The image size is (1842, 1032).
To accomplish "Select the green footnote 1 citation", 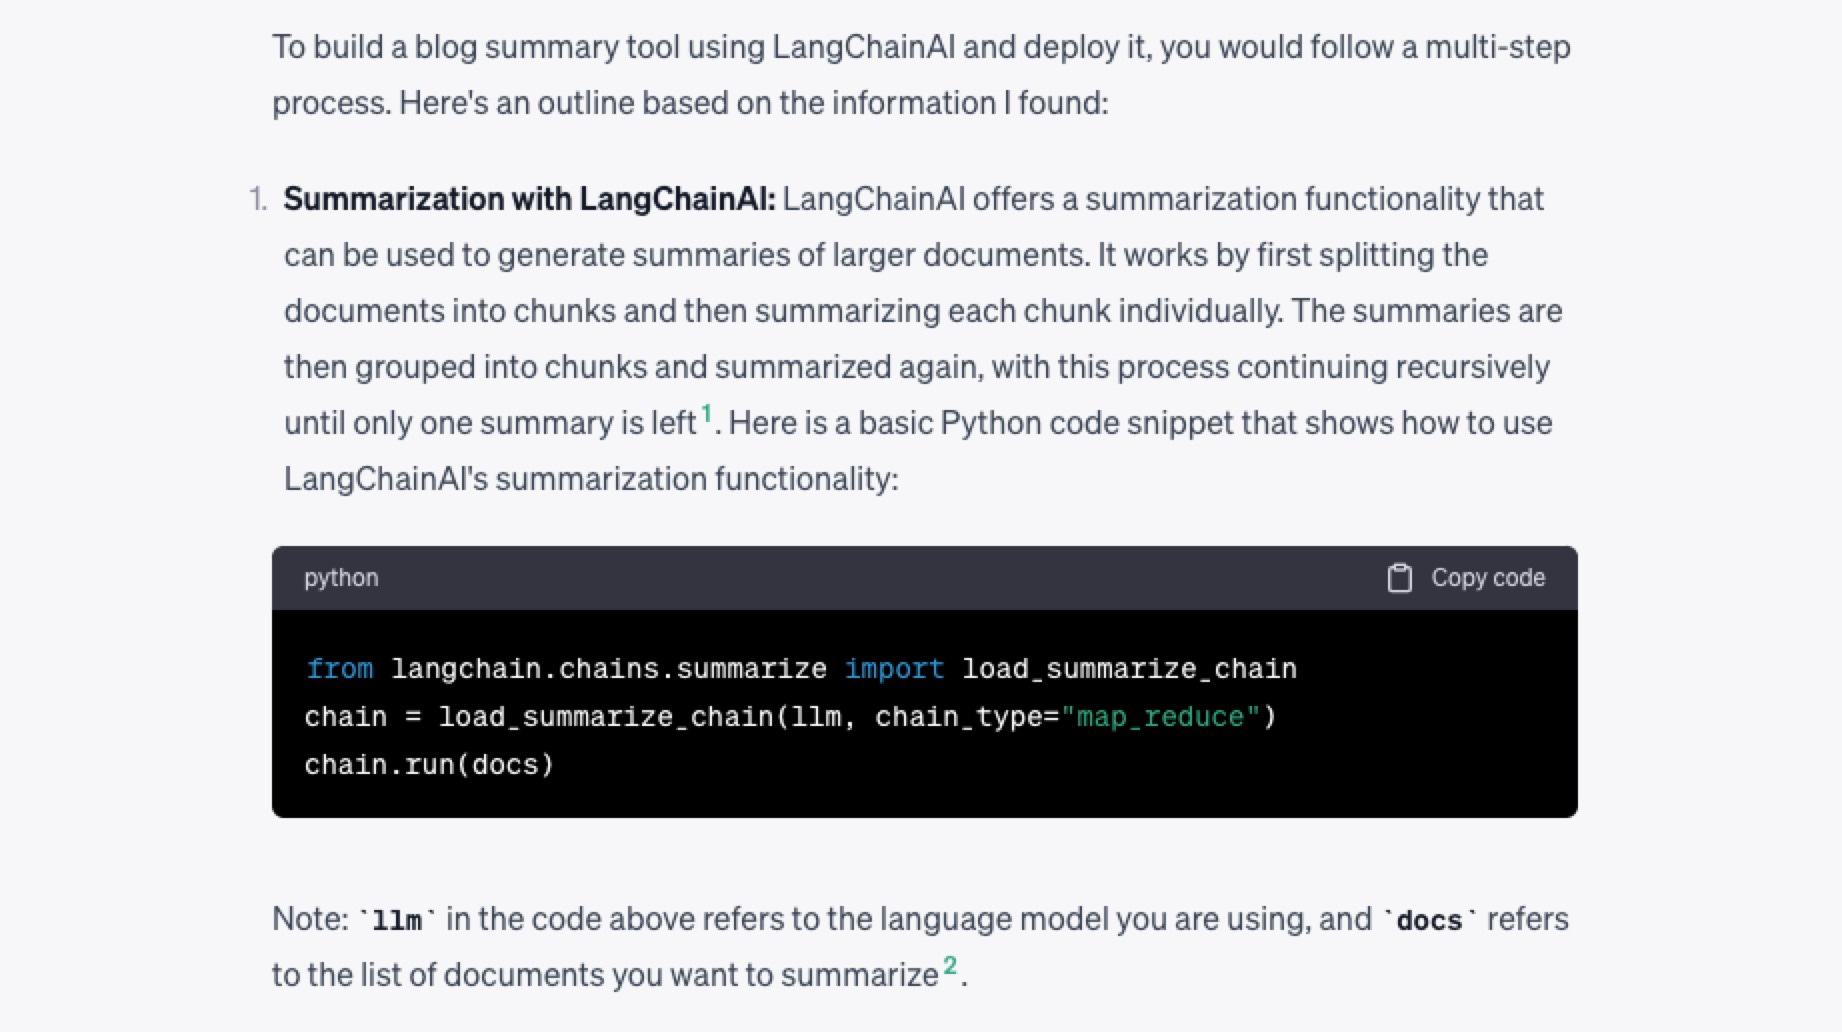I will coord(706,411).
